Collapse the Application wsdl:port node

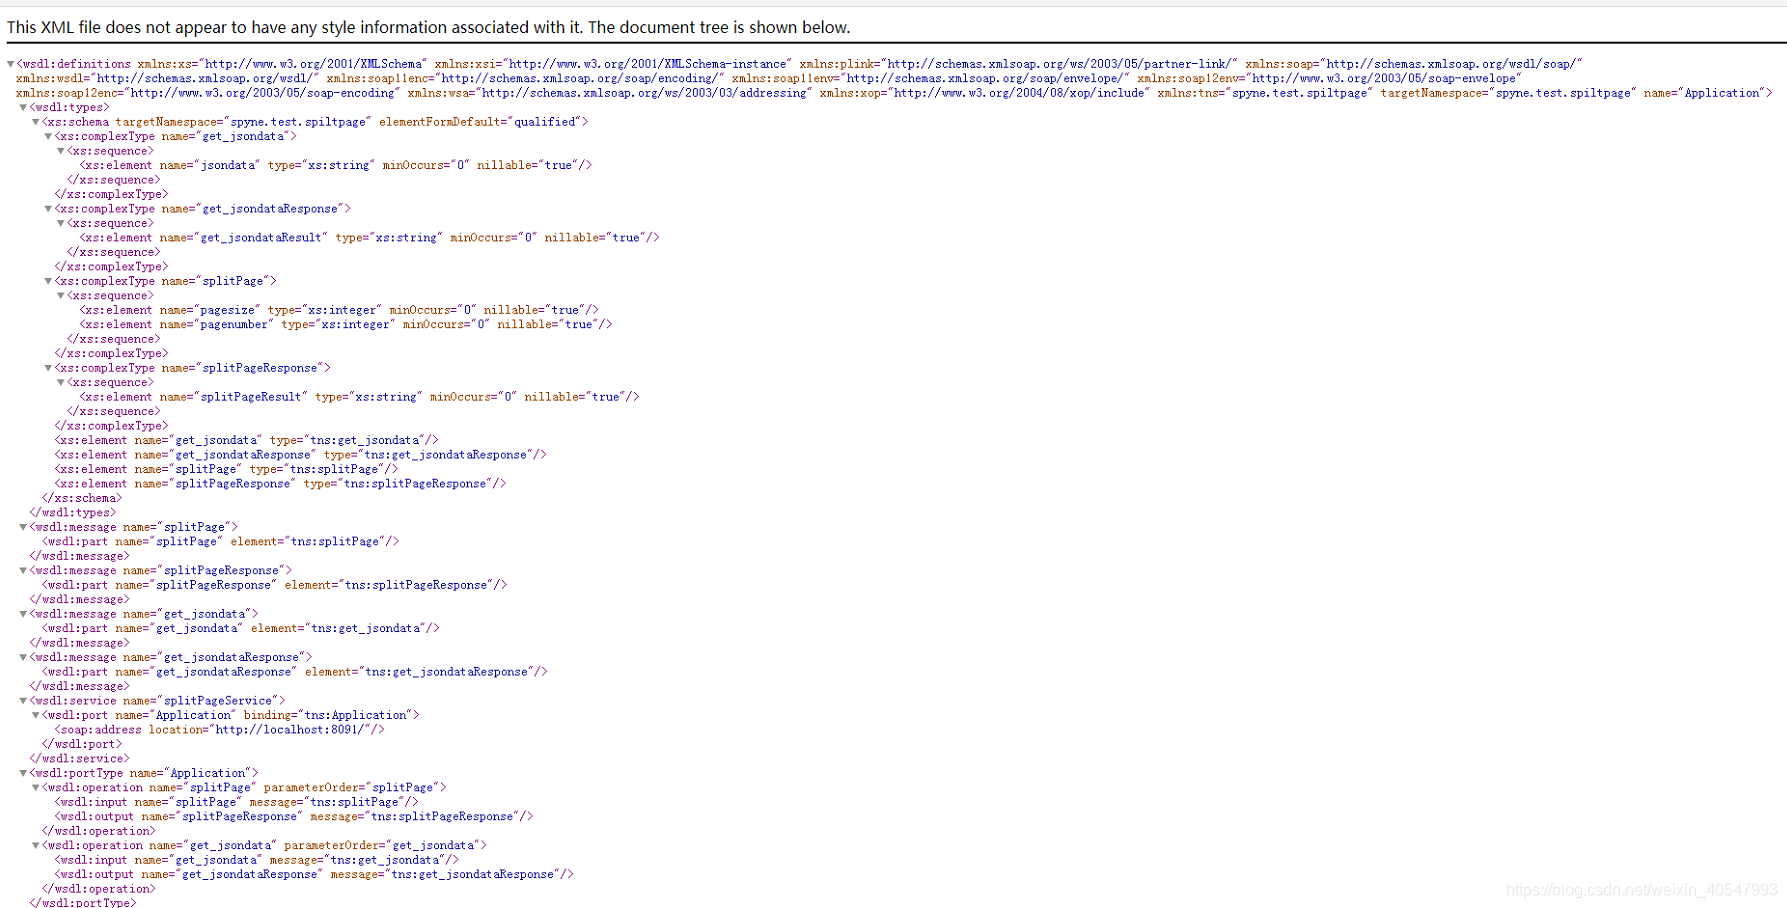(x=35, y=715)
